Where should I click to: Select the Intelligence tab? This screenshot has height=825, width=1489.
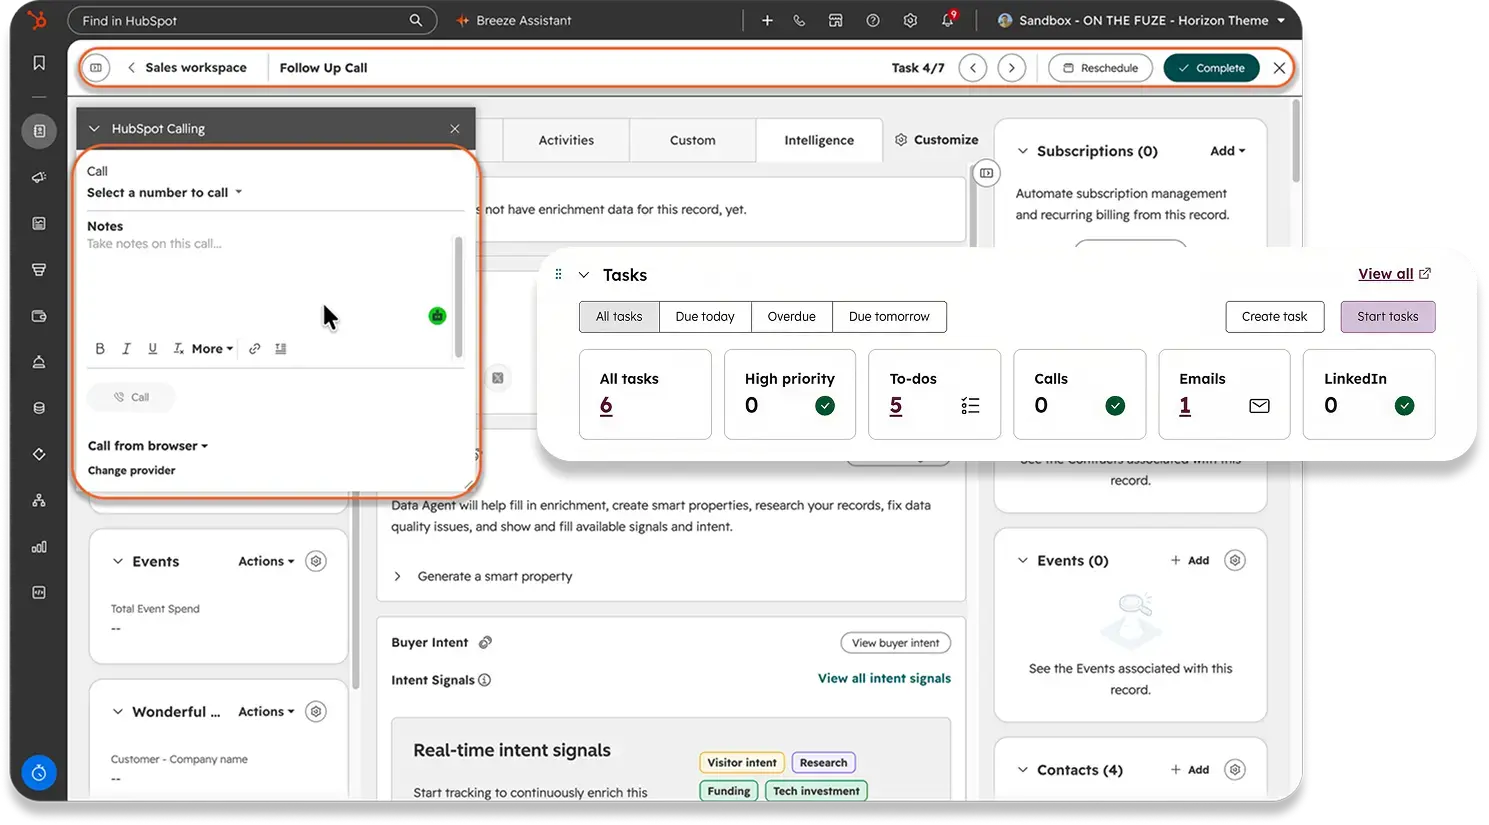pos(819,141)
